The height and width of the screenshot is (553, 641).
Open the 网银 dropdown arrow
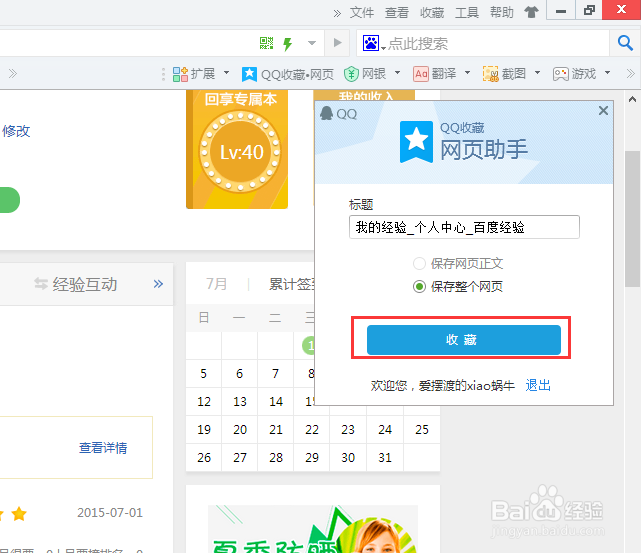(397, 73)
